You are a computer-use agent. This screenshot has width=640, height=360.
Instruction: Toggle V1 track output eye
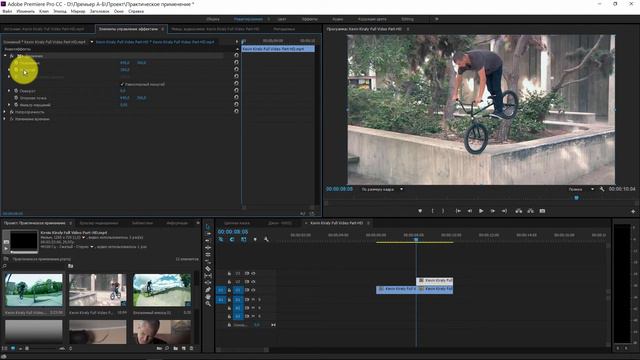coord(253,290)
